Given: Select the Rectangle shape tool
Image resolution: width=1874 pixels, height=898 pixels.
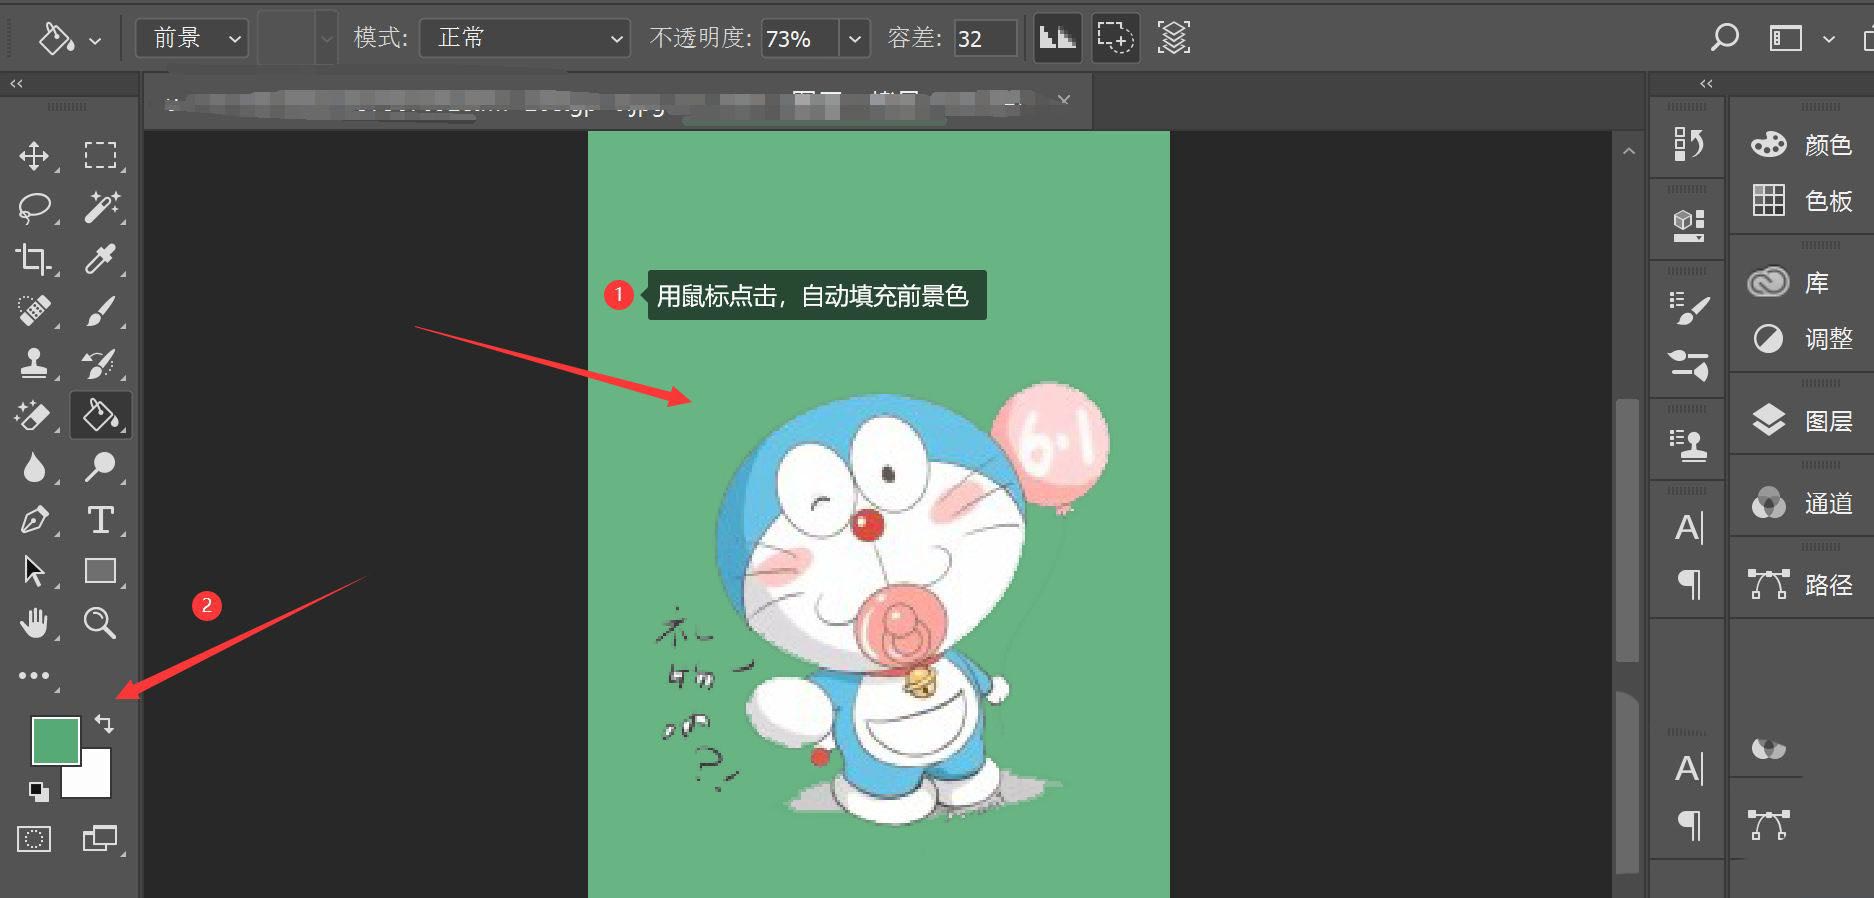Looking at the screenshot, I should coord(100,571).
